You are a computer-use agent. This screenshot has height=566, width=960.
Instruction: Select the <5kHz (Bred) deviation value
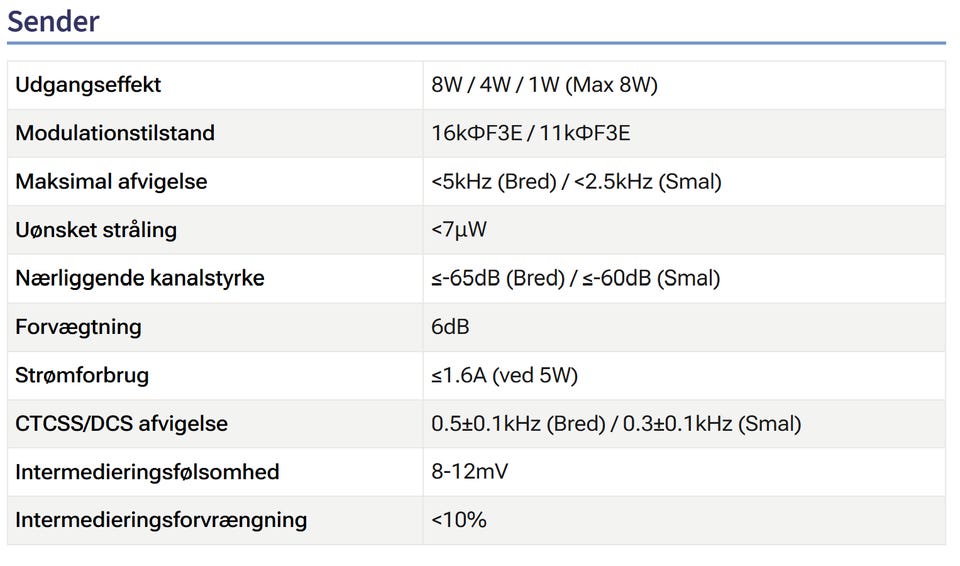pyautogui.click(x=576, y=182)
